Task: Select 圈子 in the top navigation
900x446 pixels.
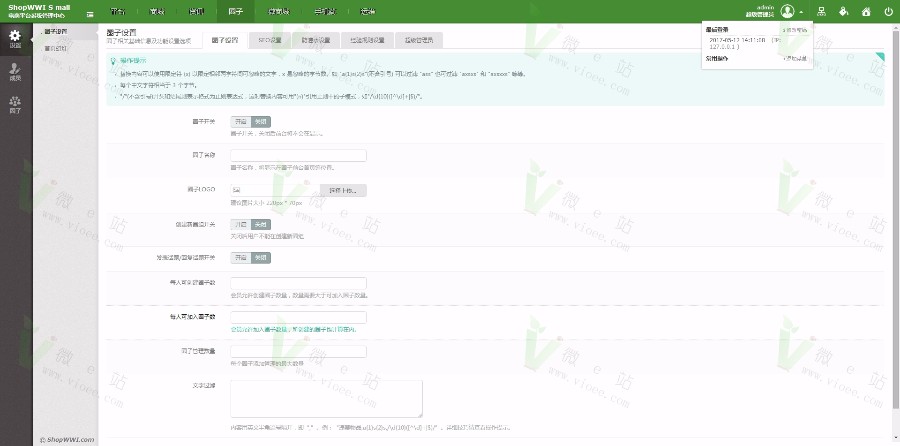Action: tap(235, 11)
